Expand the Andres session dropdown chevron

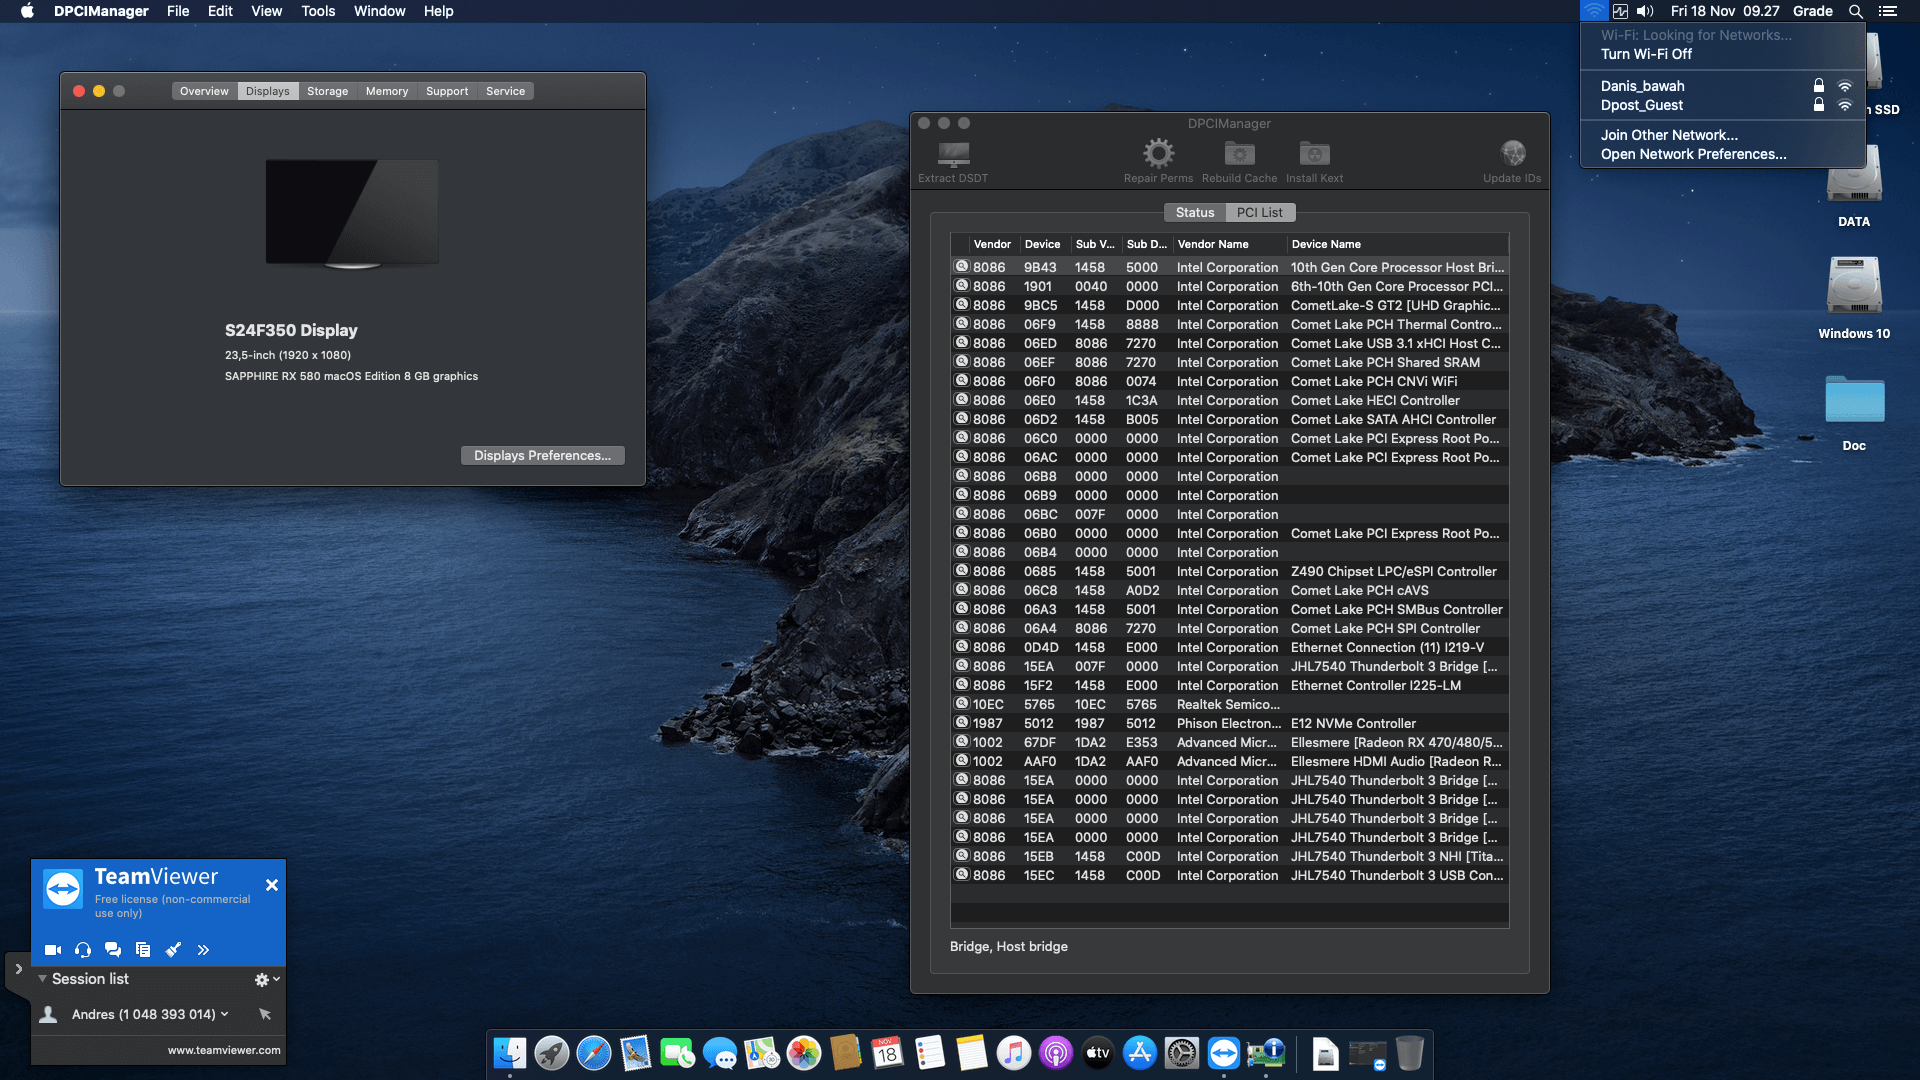pos(224,1014)
